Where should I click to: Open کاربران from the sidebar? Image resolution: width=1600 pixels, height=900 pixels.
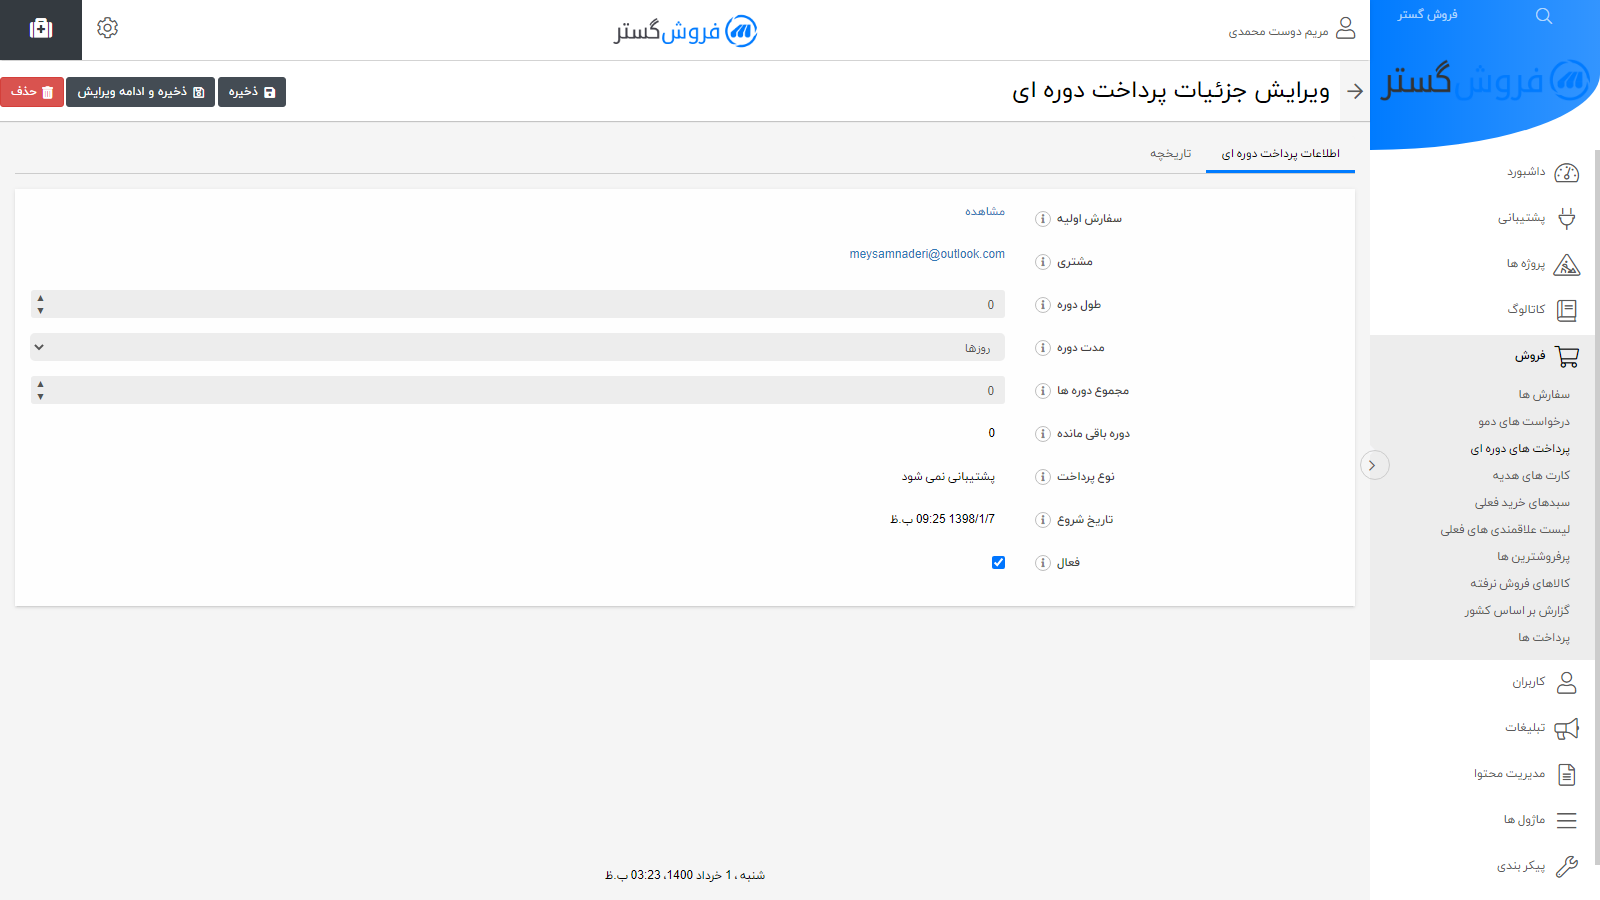tap(1568, 682)
